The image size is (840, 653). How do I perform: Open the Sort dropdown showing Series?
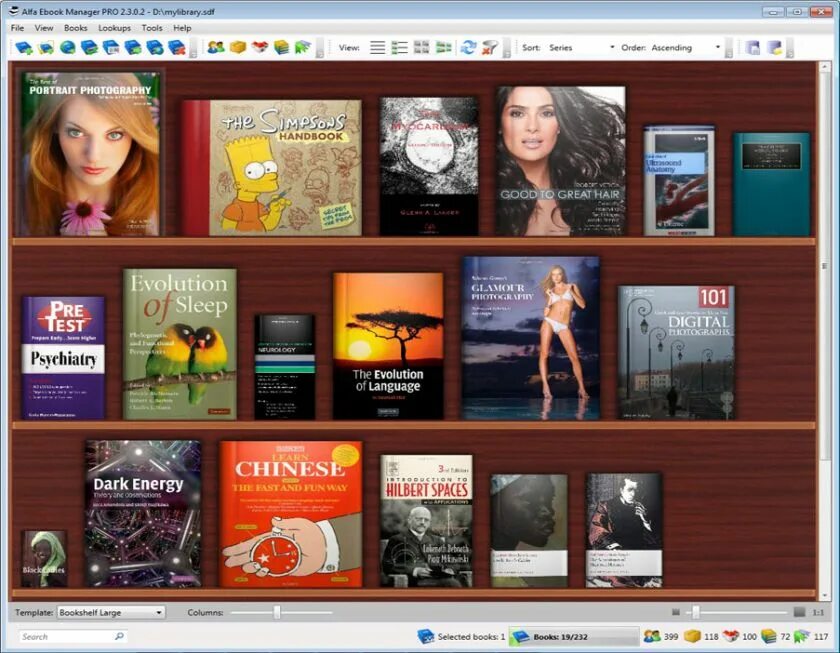pyautogui.click(x=582, y=48)
